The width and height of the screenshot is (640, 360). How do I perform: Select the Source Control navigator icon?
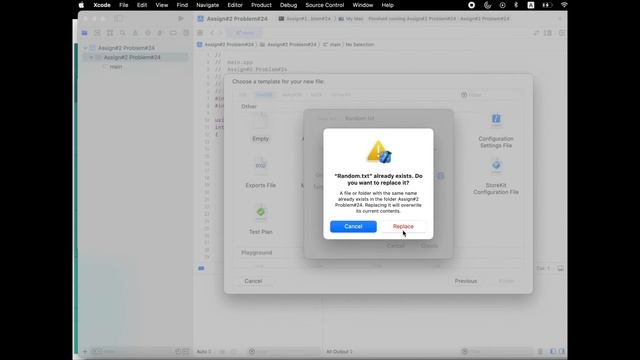(97, 33)
